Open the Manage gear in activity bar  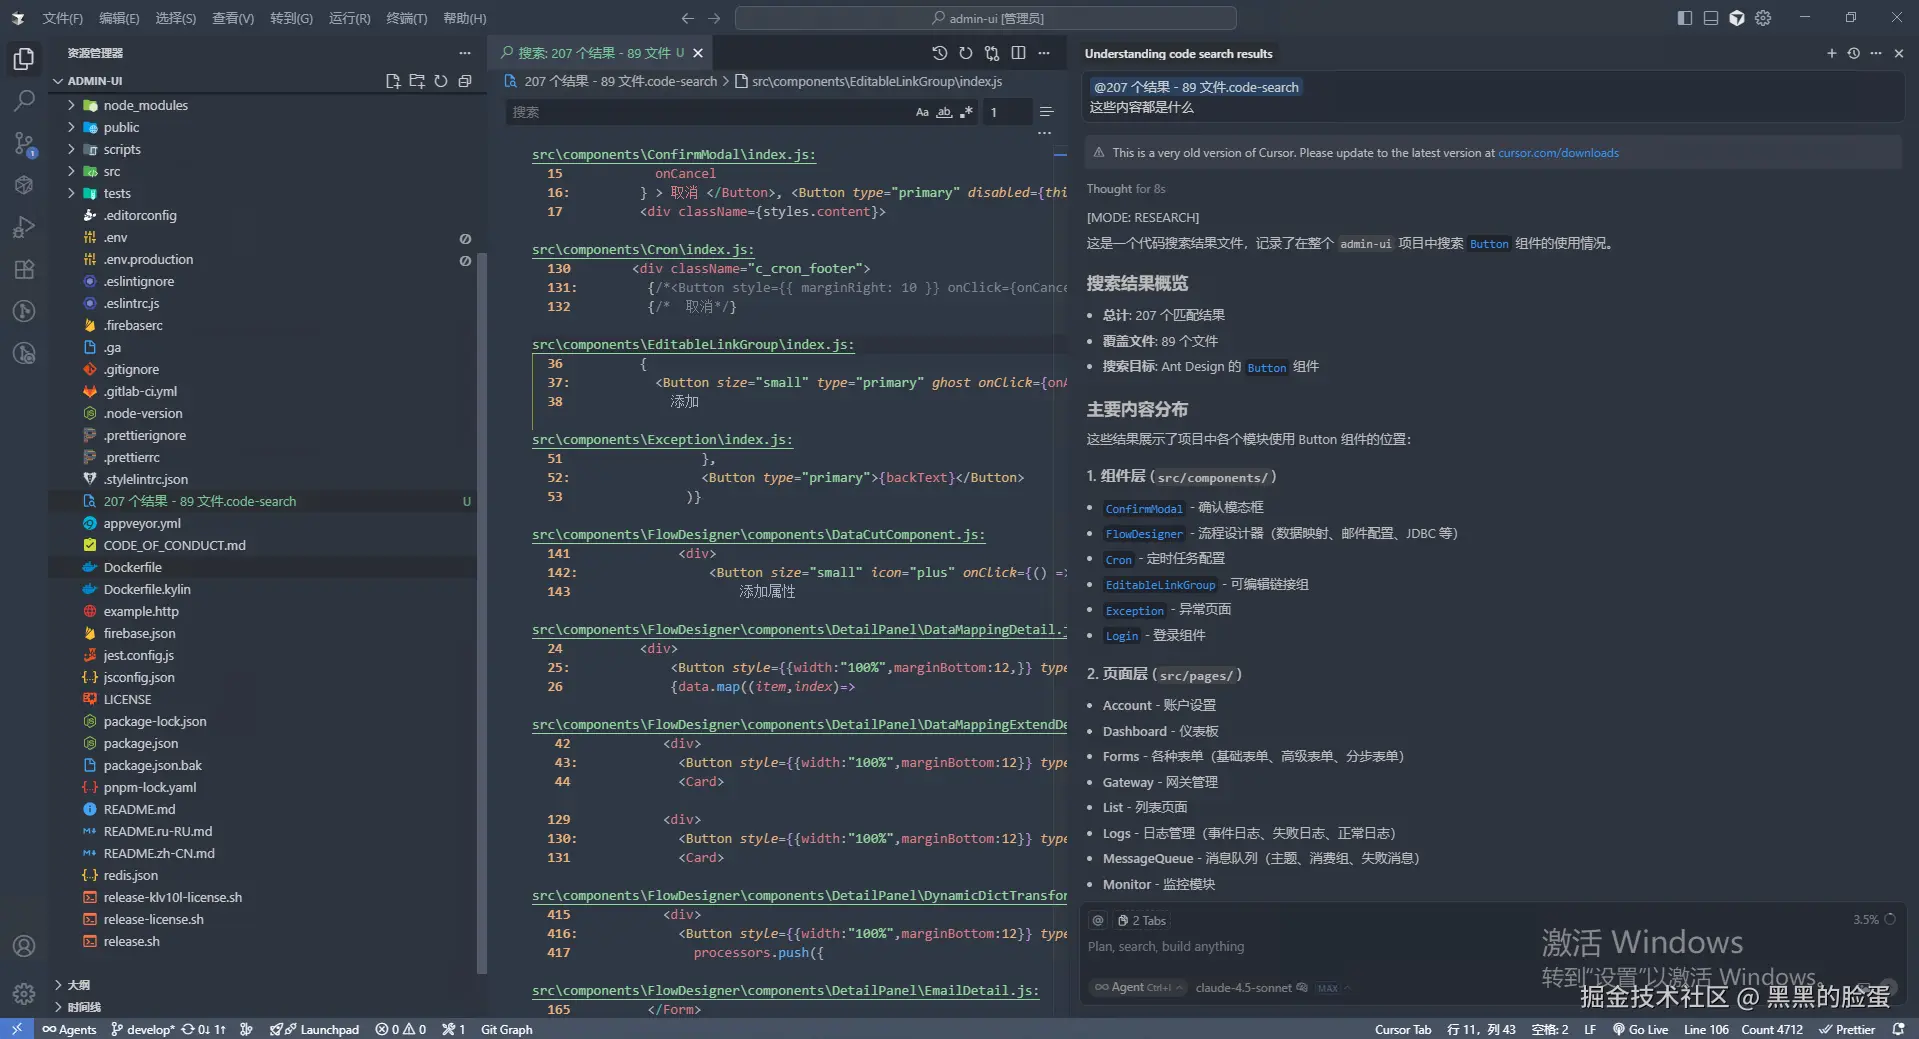pyautogui.click(x=24, y=993)
